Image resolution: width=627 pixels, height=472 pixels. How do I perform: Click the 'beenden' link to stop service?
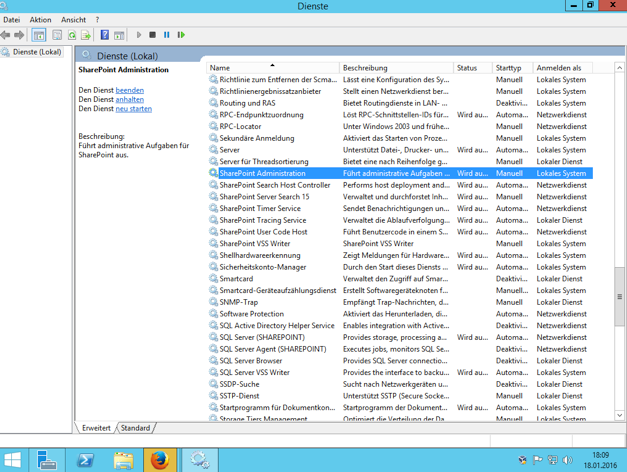(x=130, y=90)
